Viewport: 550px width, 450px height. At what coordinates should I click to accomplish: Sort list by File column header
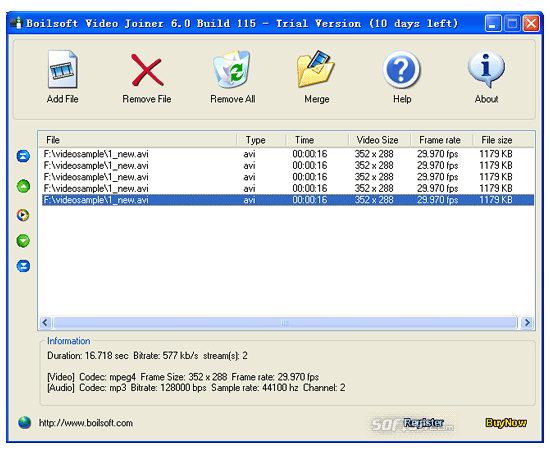pyautogui.click(x=138, y=140)
